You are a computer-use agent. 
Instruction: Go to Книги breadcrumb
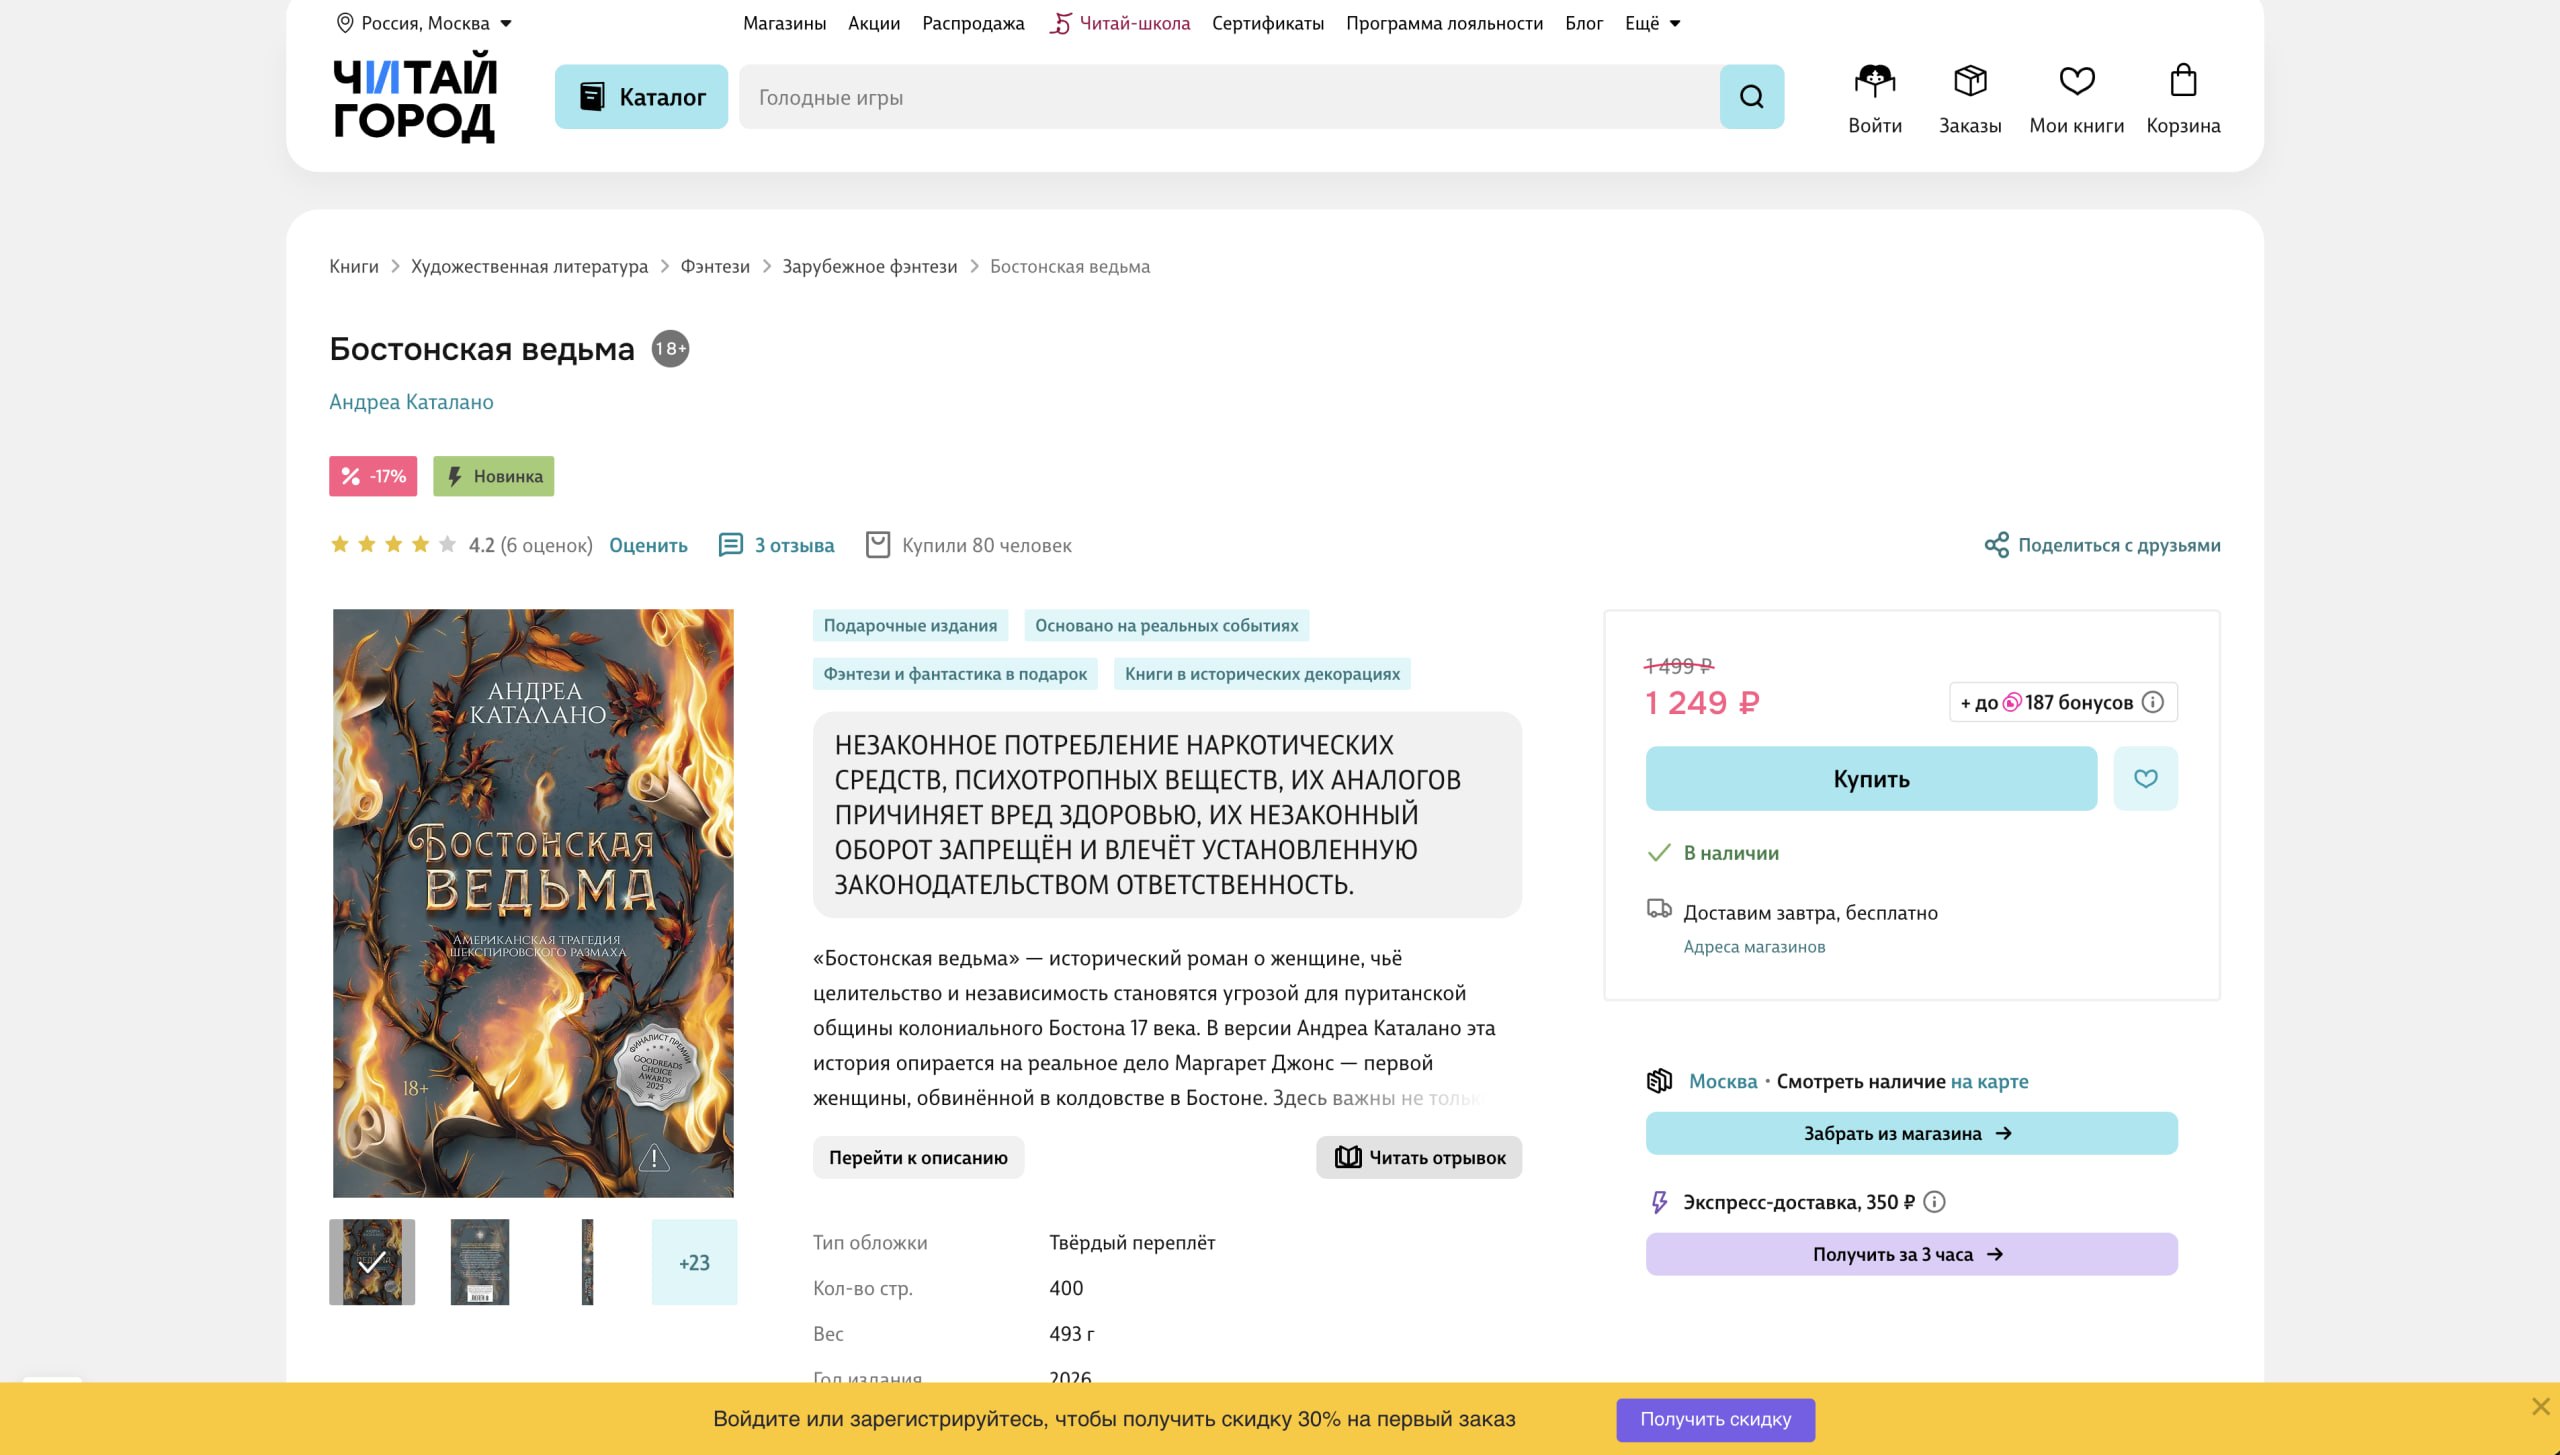(354, 266)
